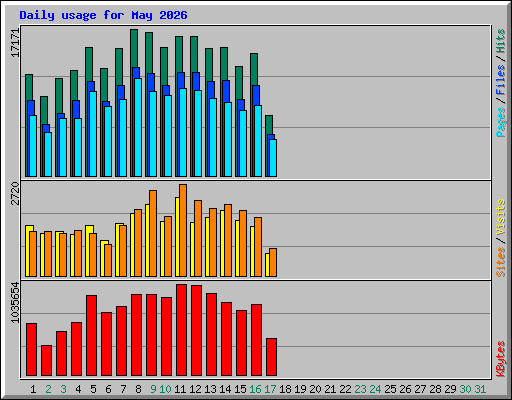
Task: Click the tallest orange sites bar, day 11
Action: point(183,230)
